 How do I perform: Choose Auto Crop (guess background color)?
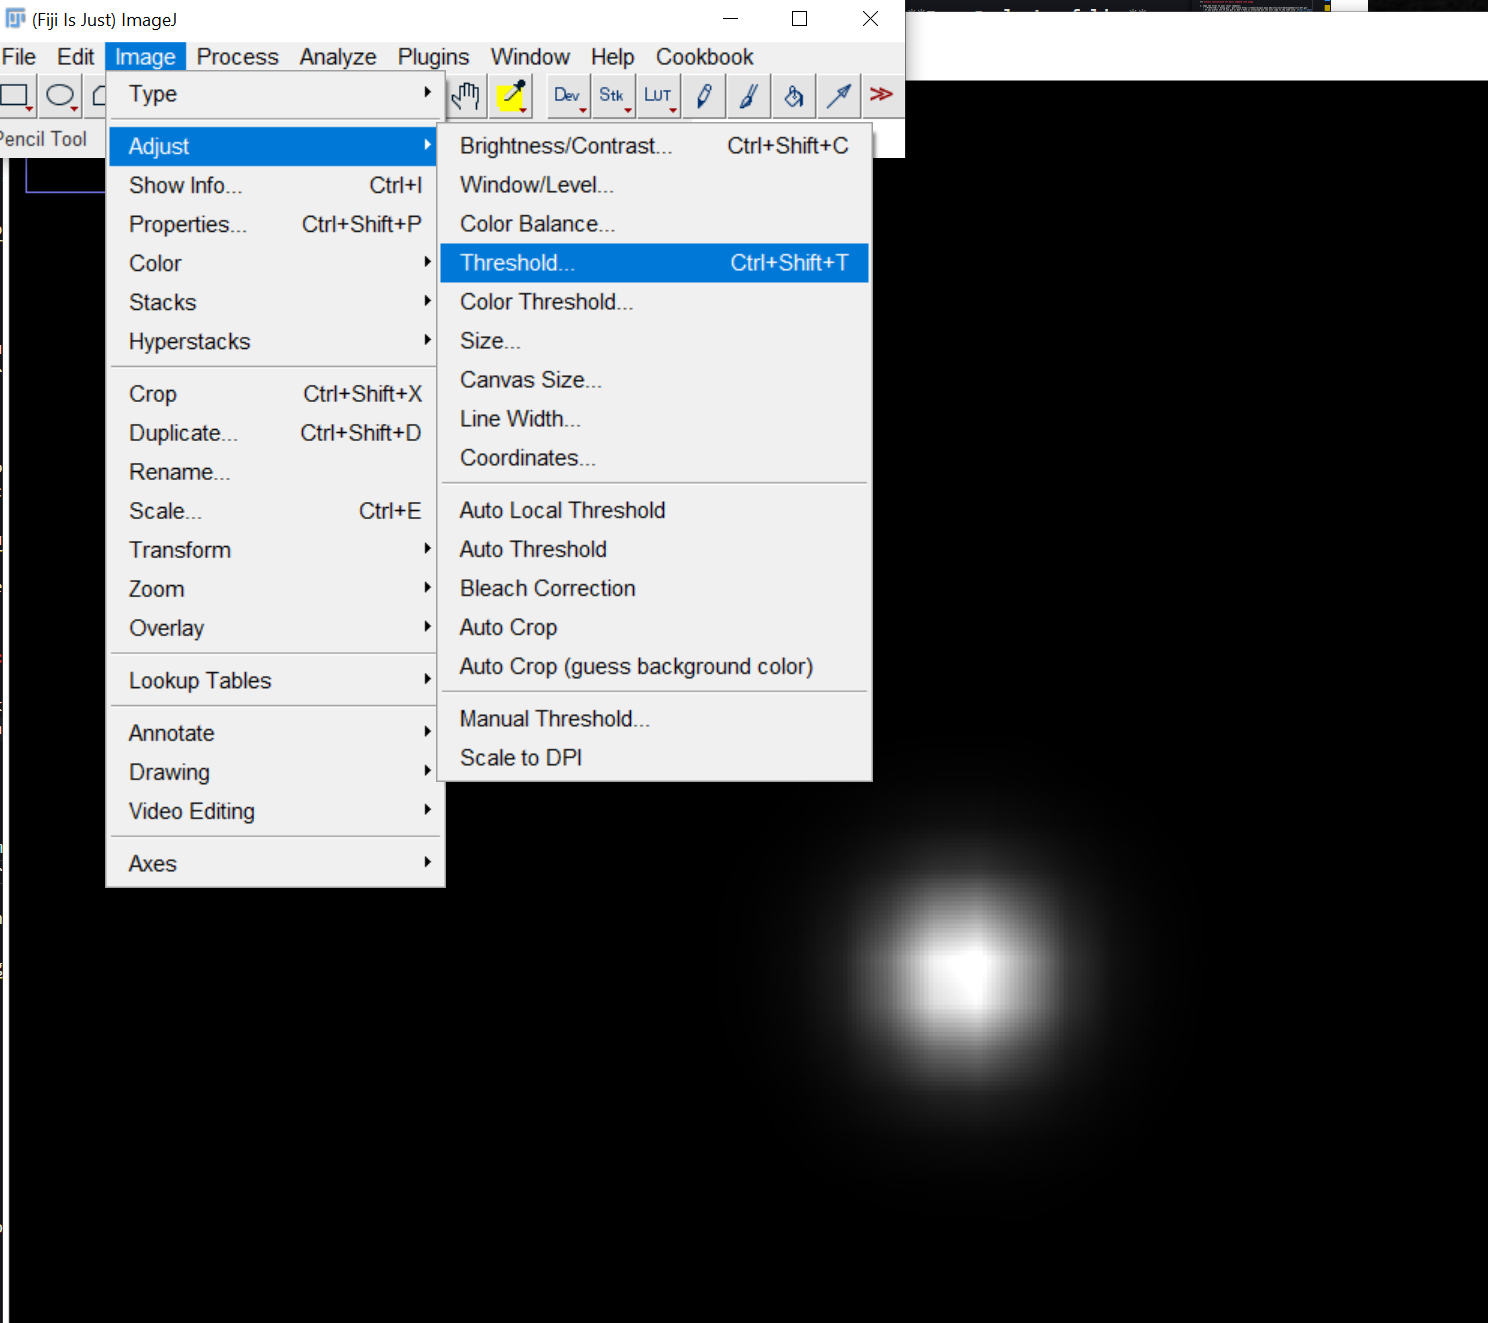pyautogui.click(x=654, y=666)
